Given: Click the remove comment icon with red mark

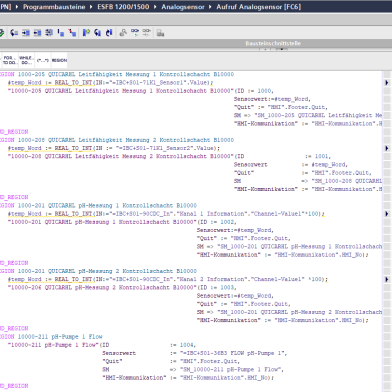Looking at the screenshot, I should (72, 33).
